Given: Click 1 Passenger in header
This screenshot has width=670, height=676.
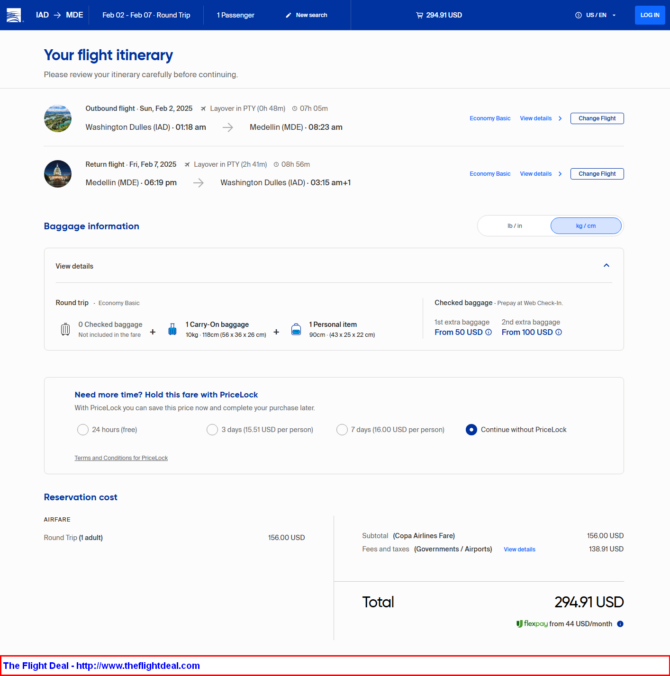Looking at the screenshot, I should point(235,15).
